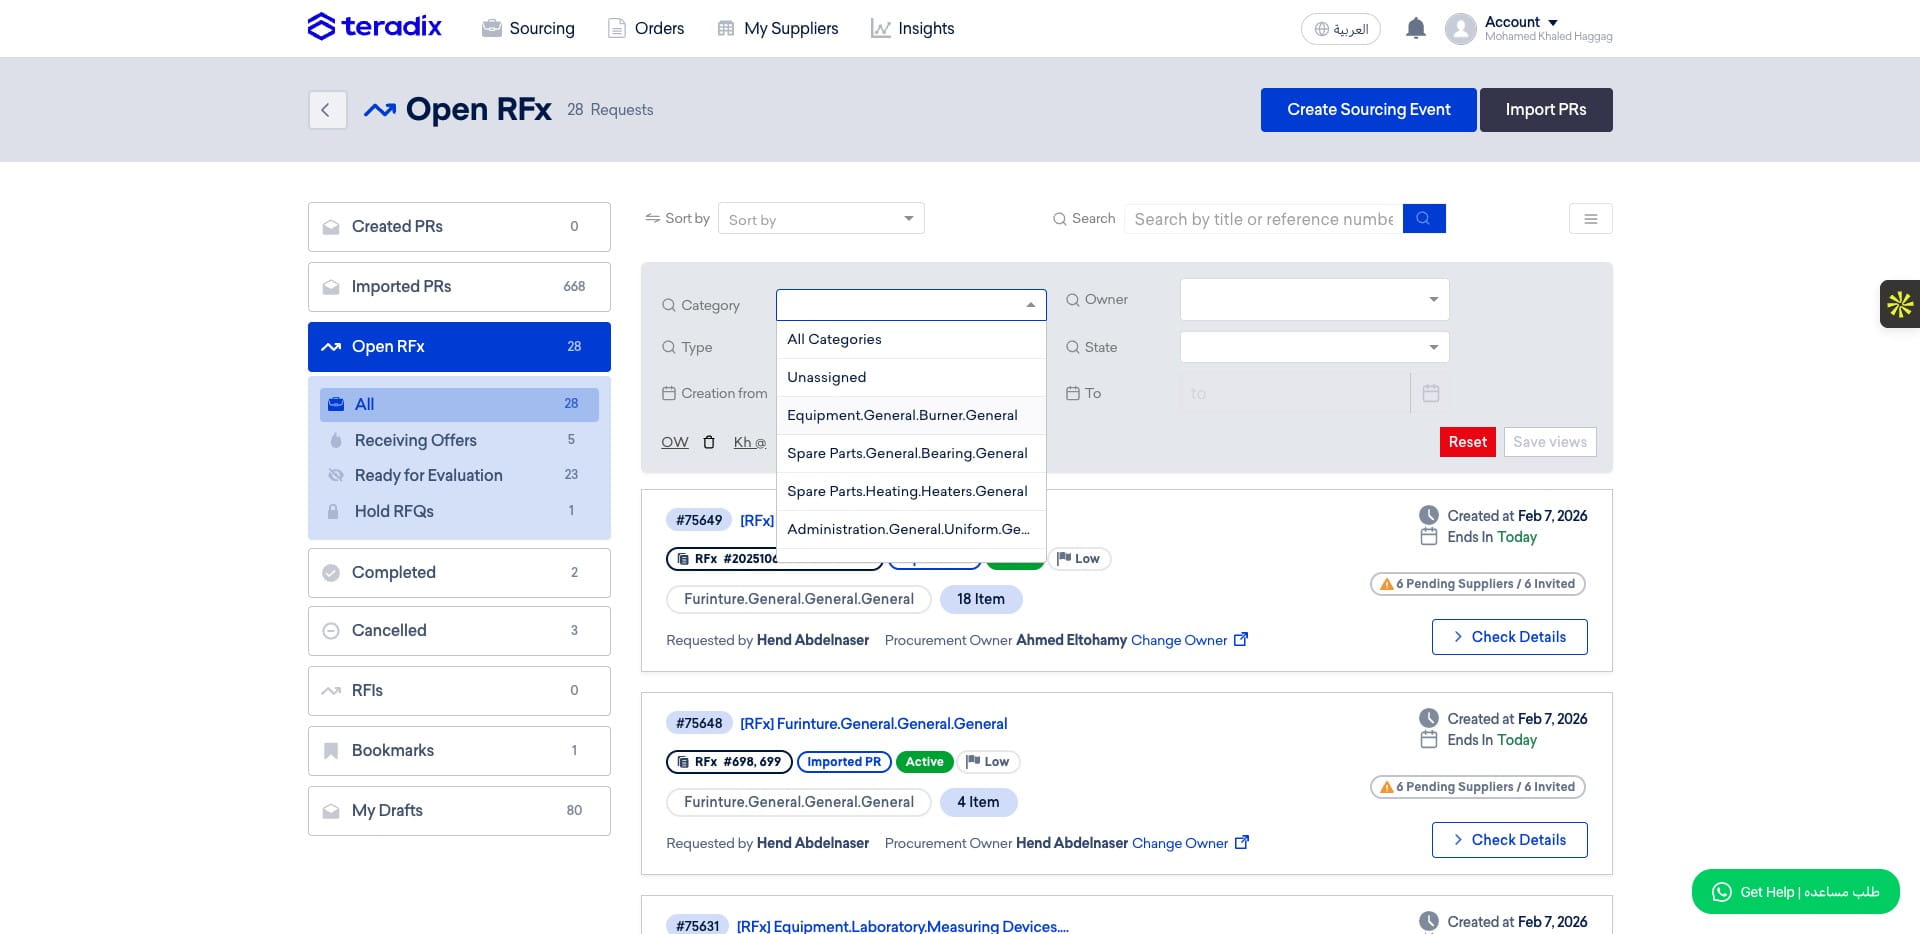
Task: Click the 18 Item badge
Action: (x=980, y=599)
